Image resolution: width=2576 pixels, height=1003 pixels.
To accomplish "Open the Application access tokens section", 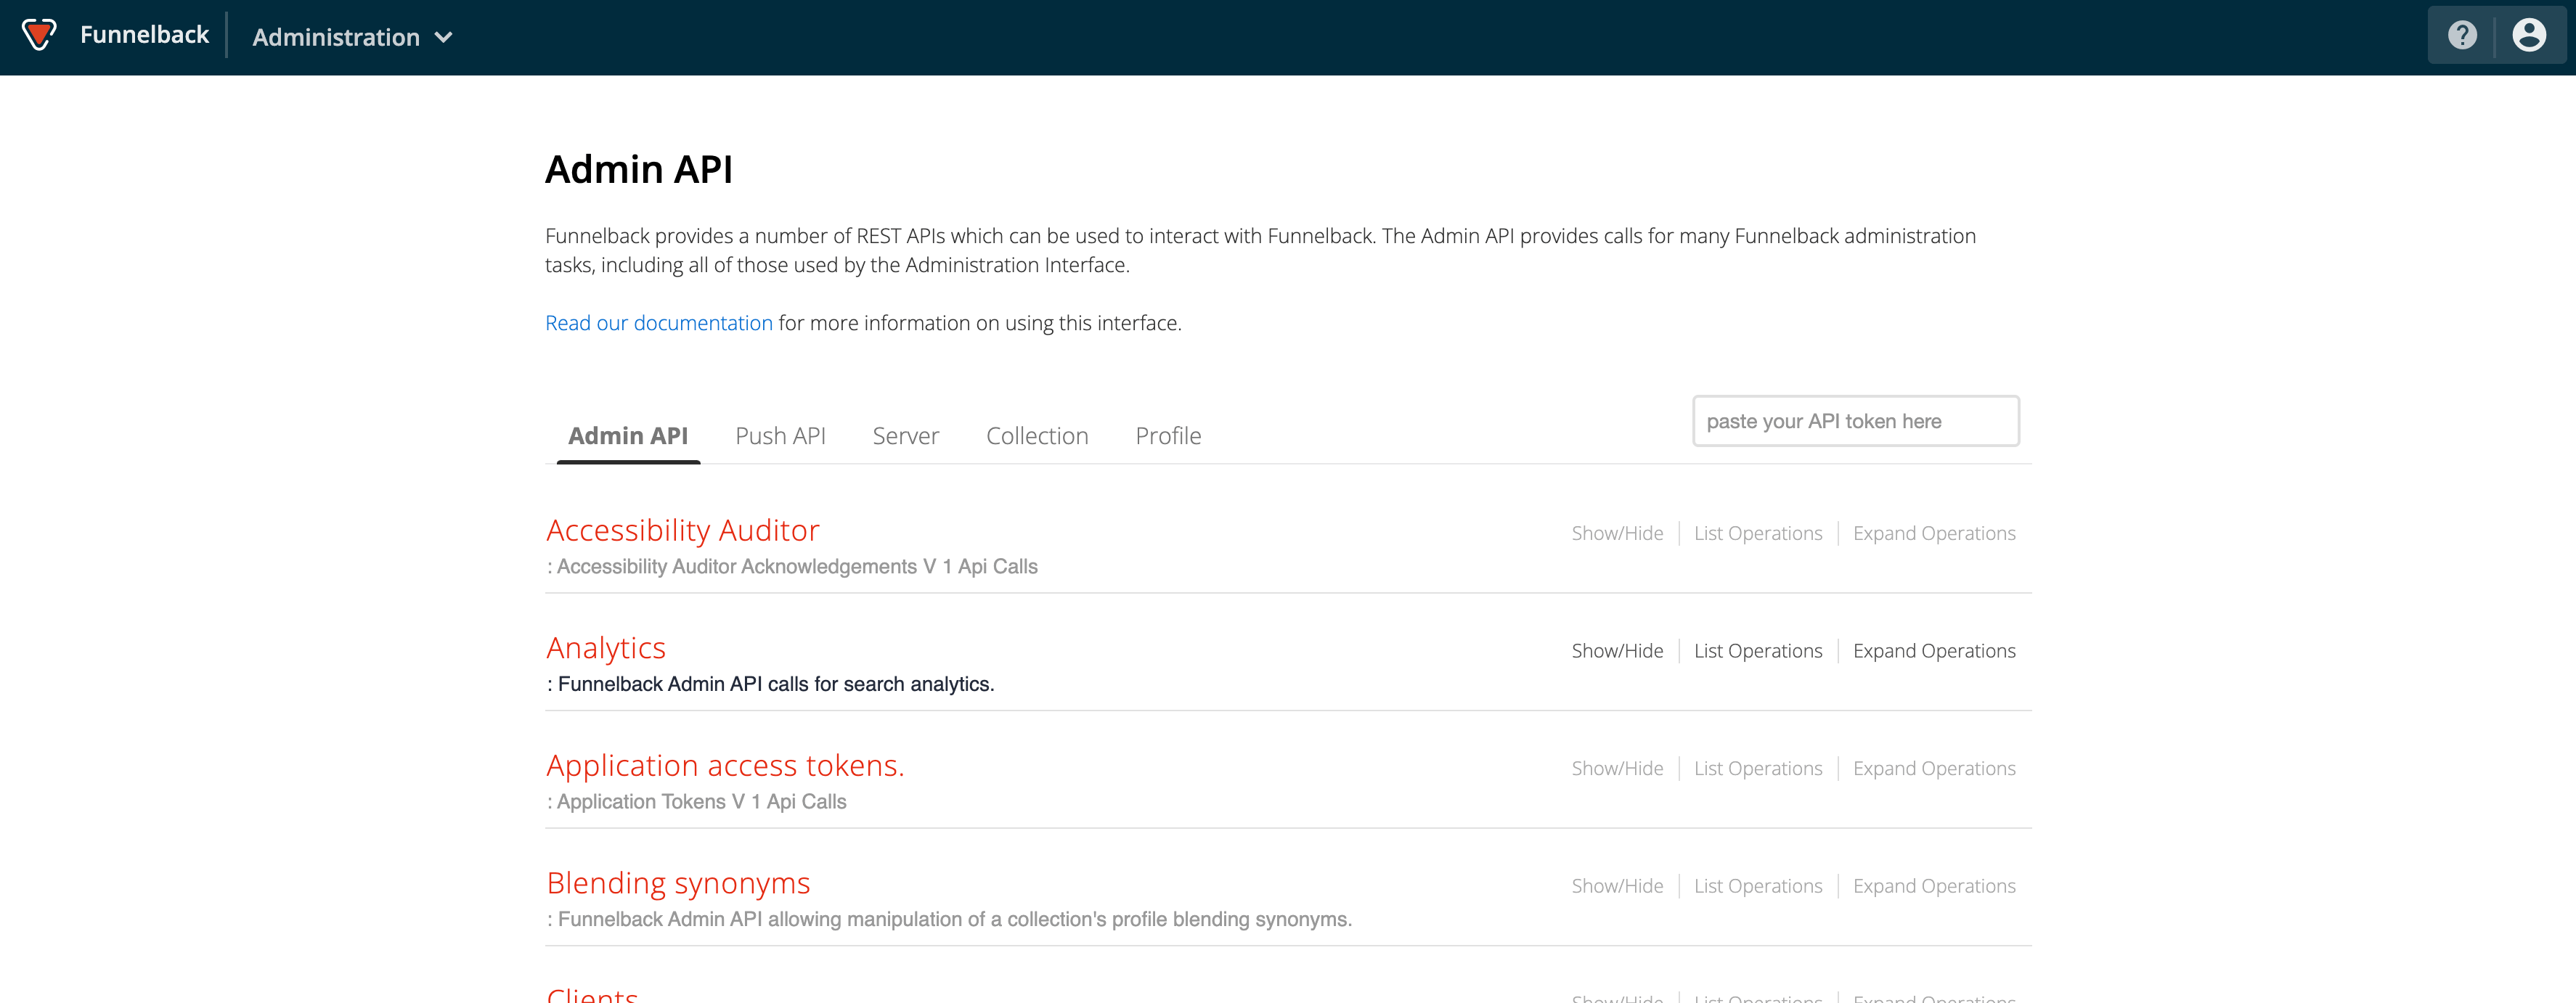I will click(725, 765).
